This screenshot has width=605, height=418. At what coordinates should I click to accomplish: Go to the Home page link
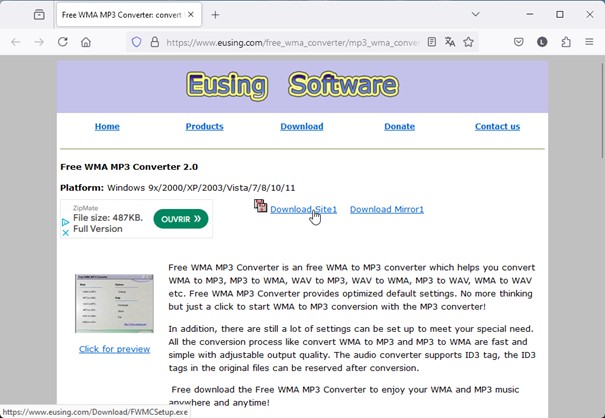[107, 126]
